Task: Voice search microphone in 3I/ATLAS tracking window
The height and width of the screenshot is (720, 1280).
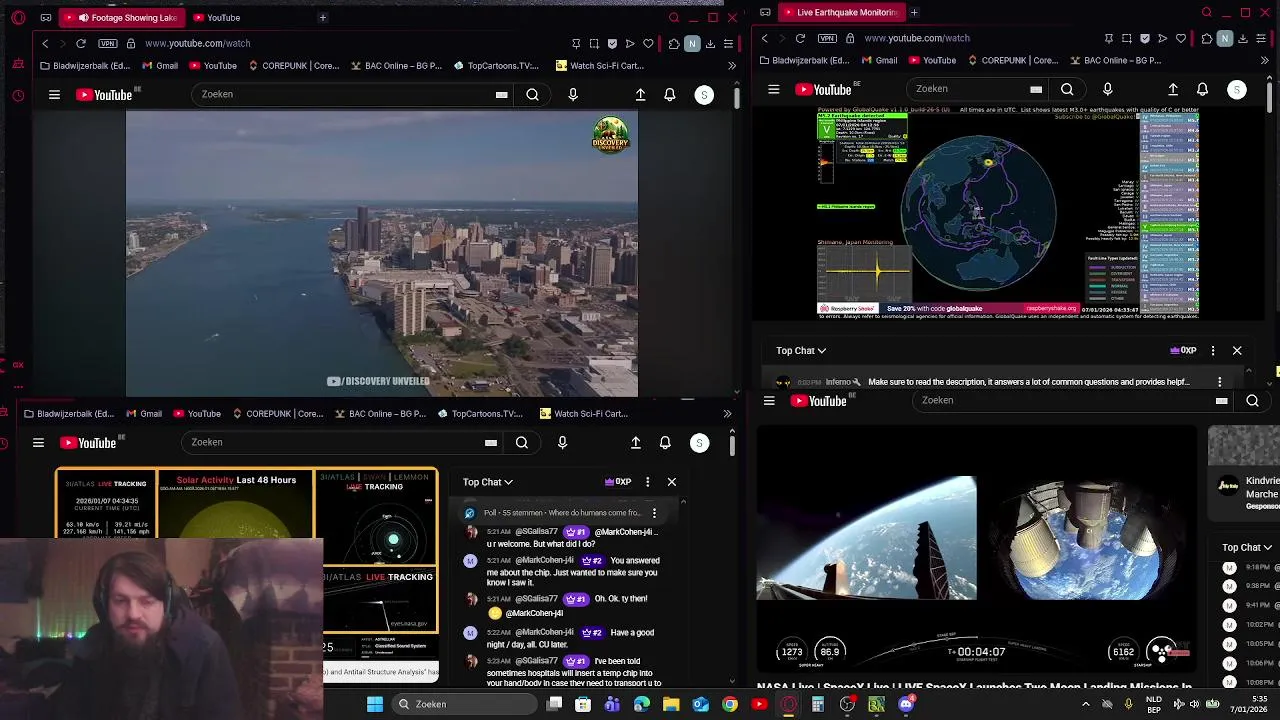Action: pos(562,443)
